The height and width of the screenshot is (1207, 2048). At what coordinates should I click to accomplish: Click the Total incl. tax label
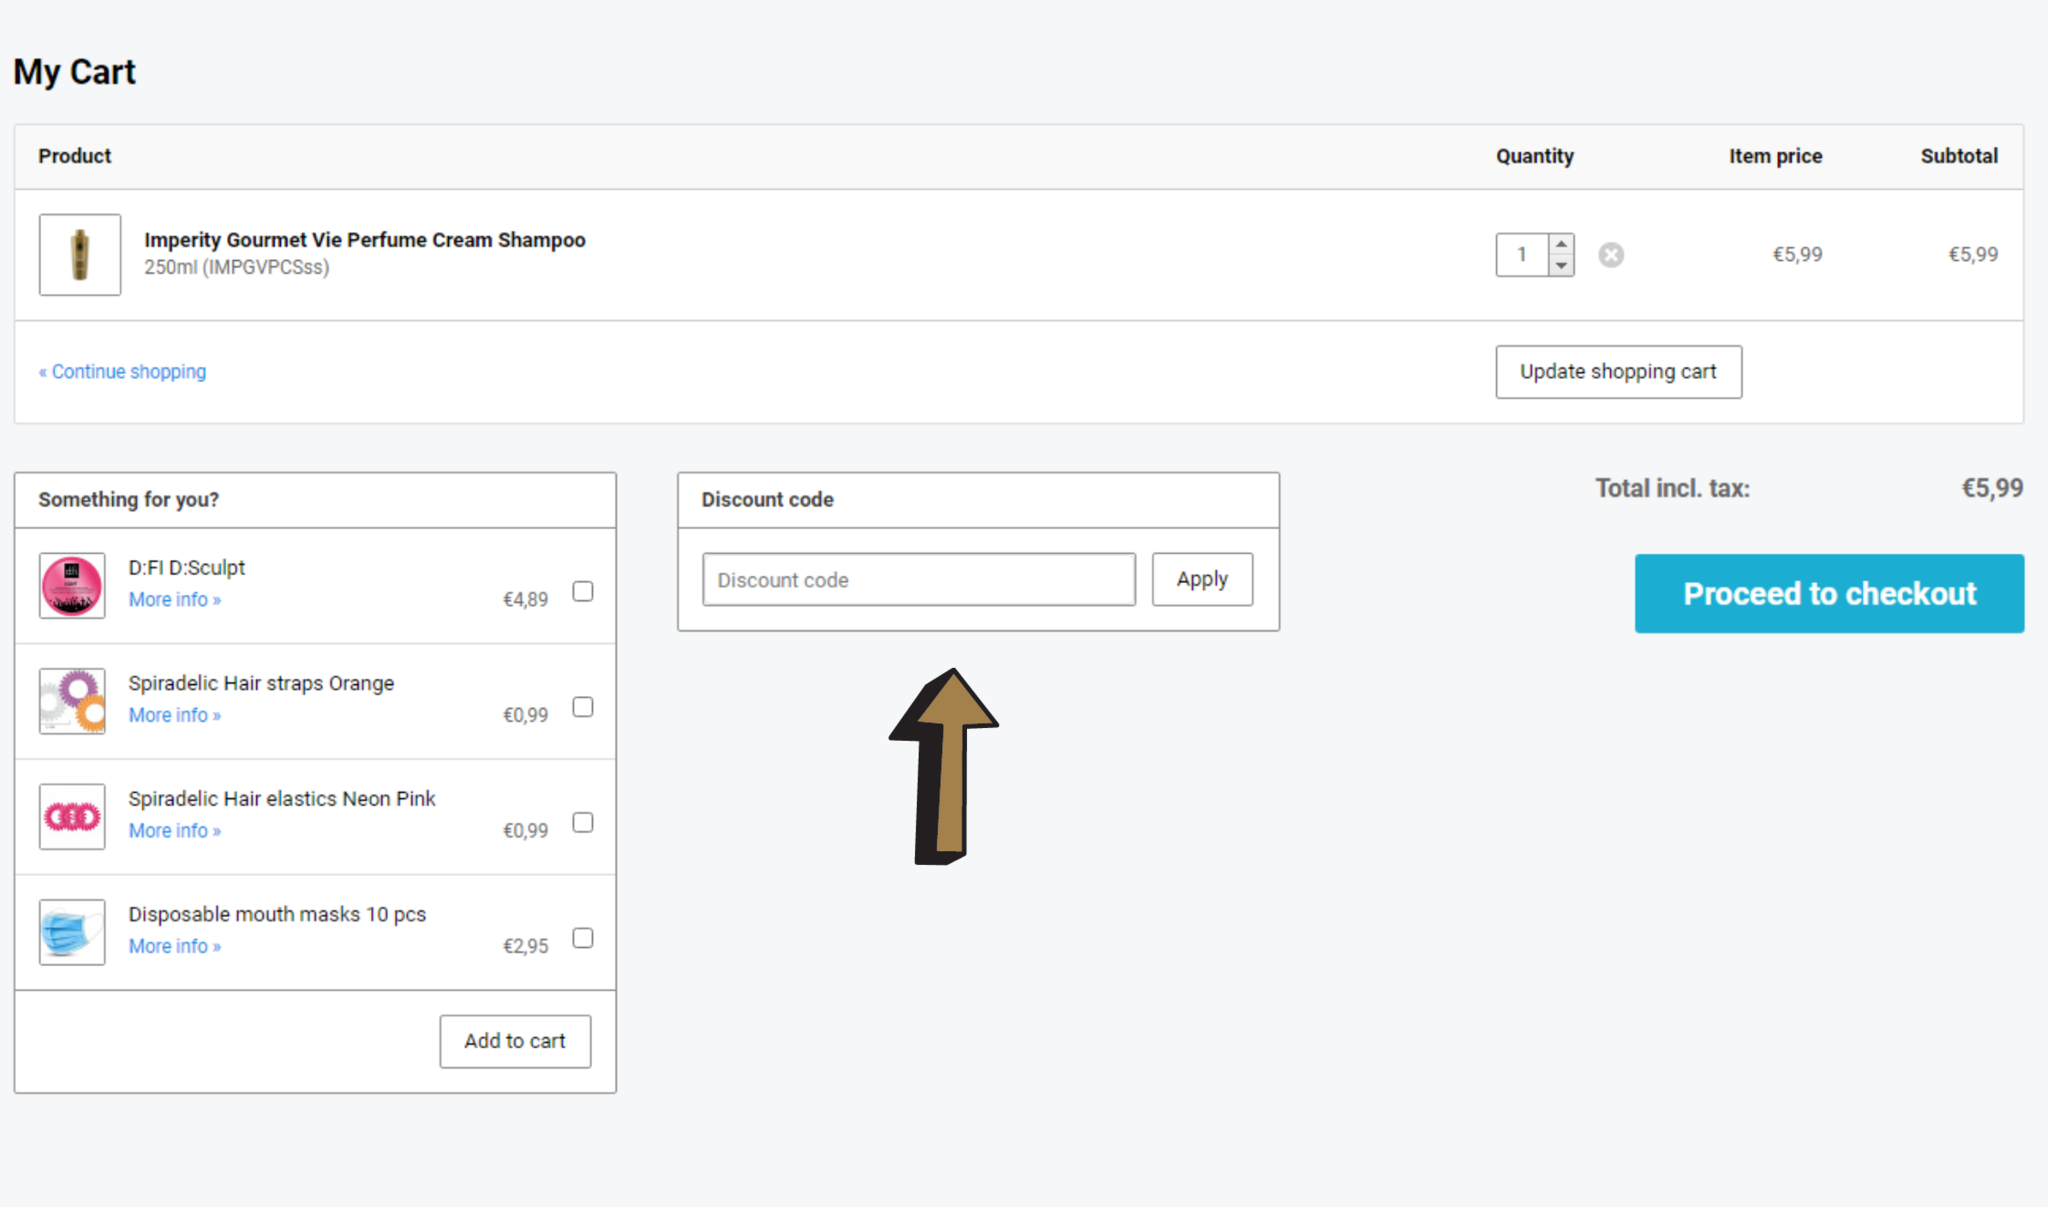click(x=1672, y=489)
